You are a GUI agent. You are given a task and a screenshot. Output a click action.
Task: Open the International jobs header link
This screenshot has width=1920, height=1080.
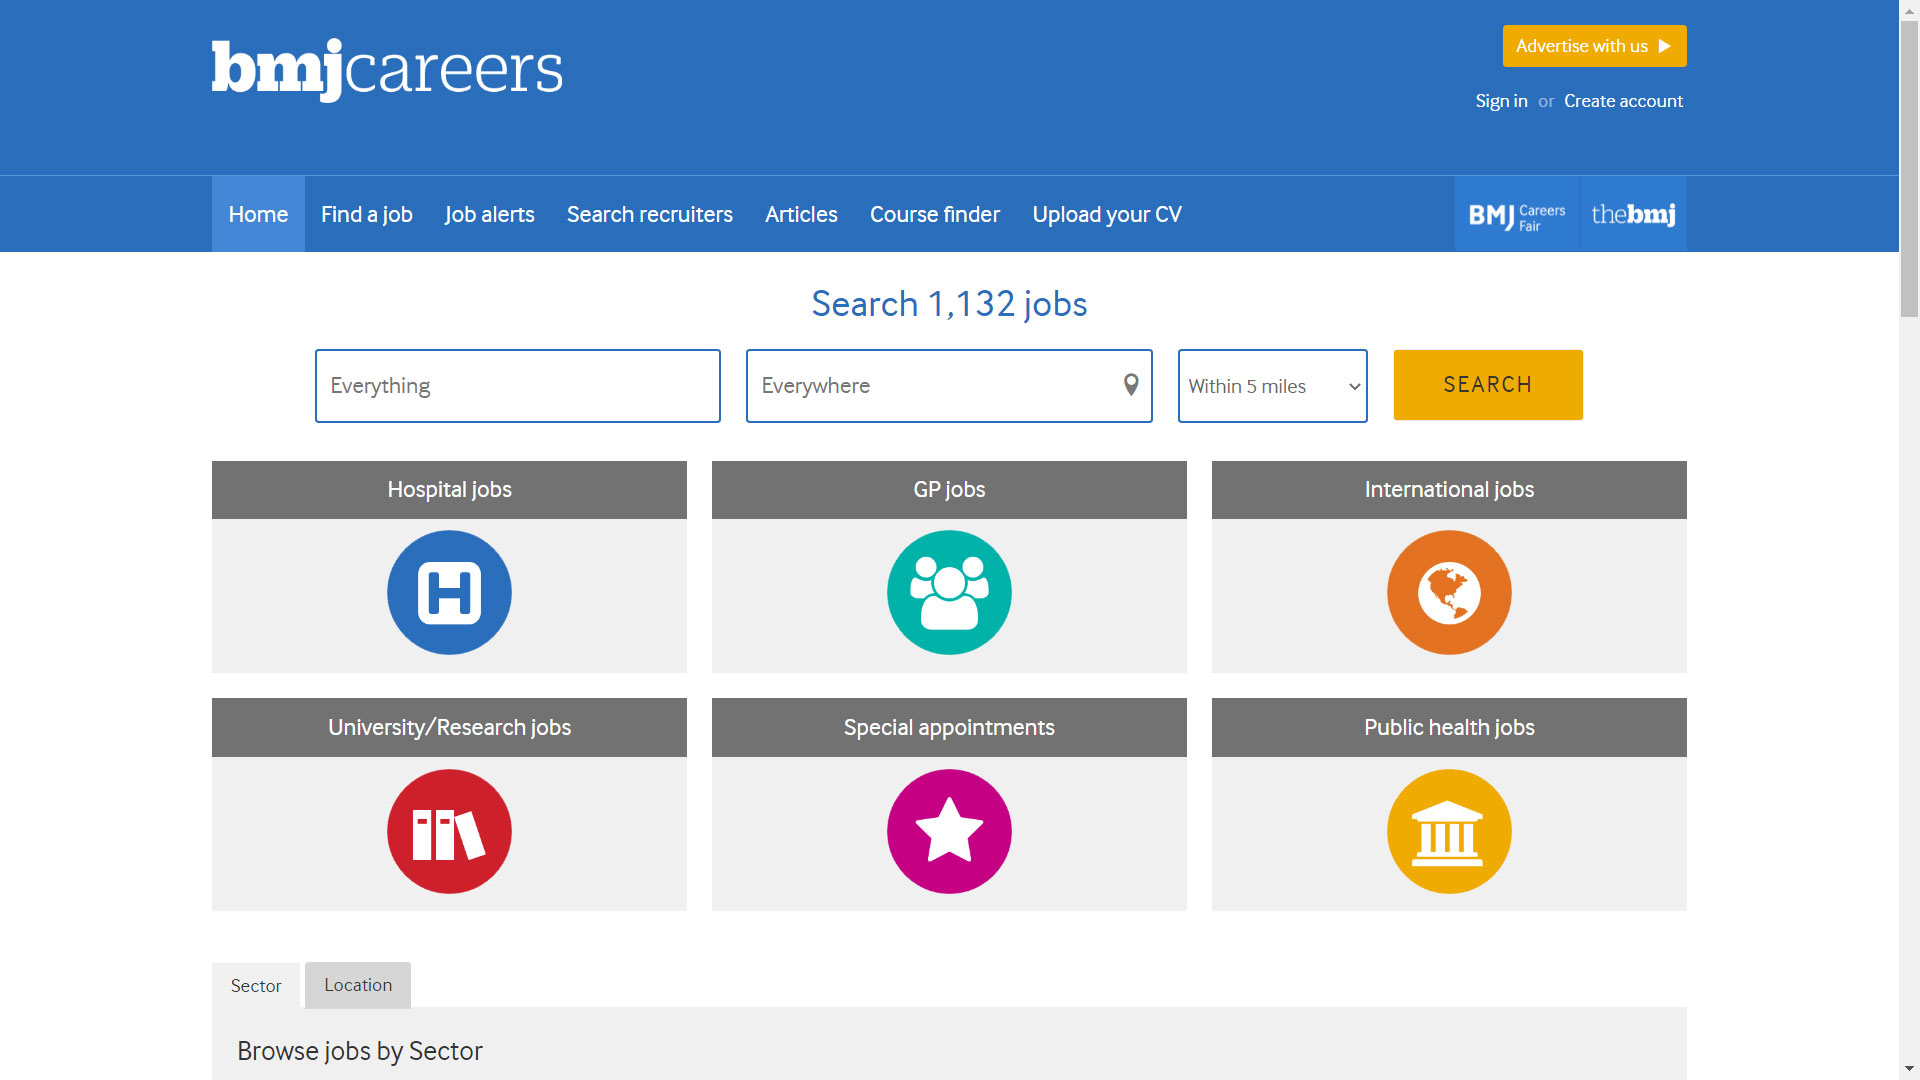click(1449, 490)
